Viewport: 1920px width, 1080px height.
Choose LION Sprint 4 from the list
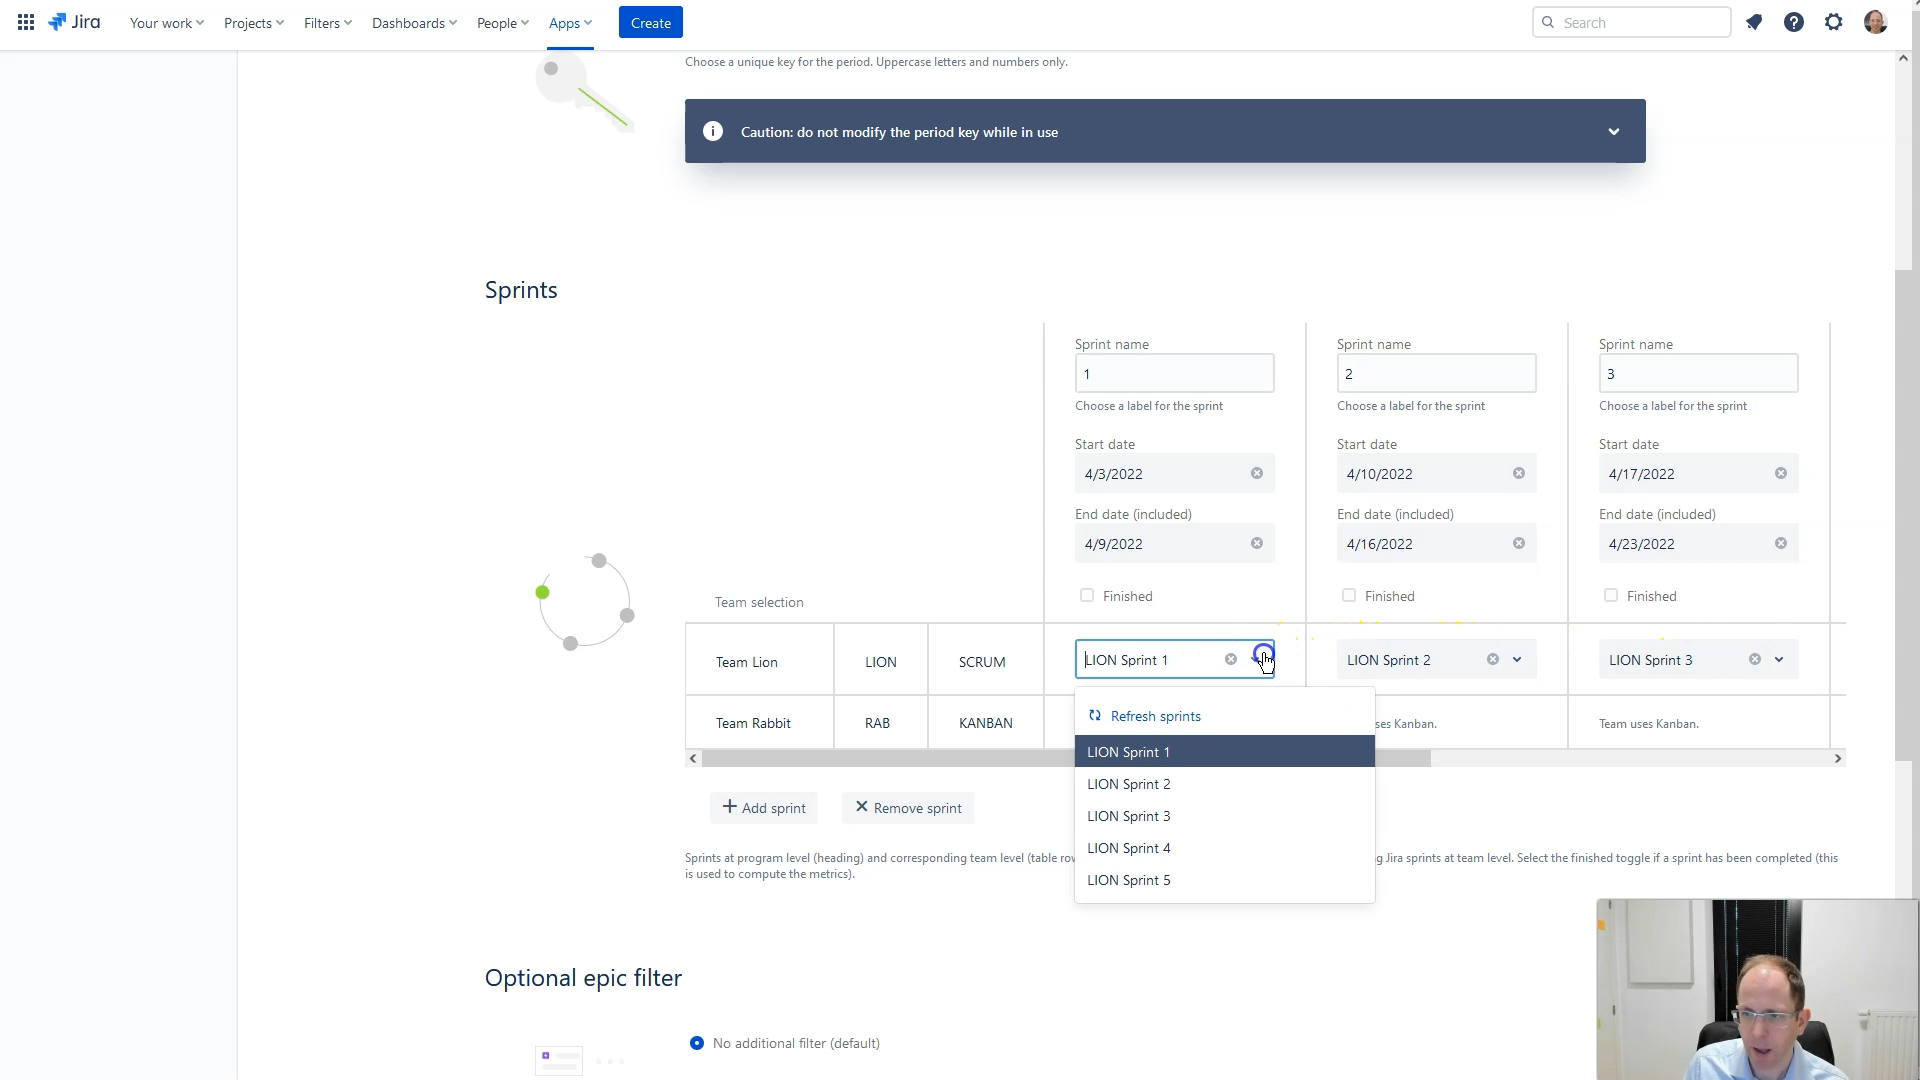tap(1129, 848)
